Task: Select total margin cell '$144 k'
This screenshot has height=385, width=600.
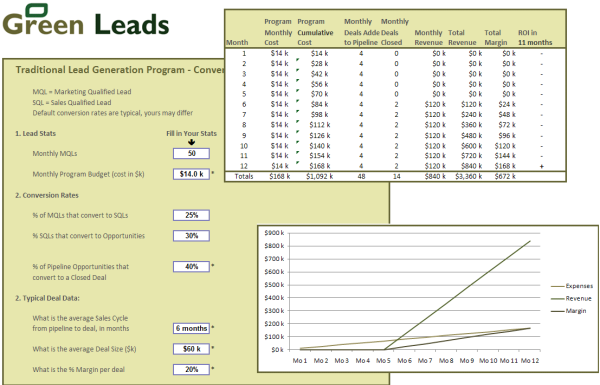Action: click(x=505, y=156)
